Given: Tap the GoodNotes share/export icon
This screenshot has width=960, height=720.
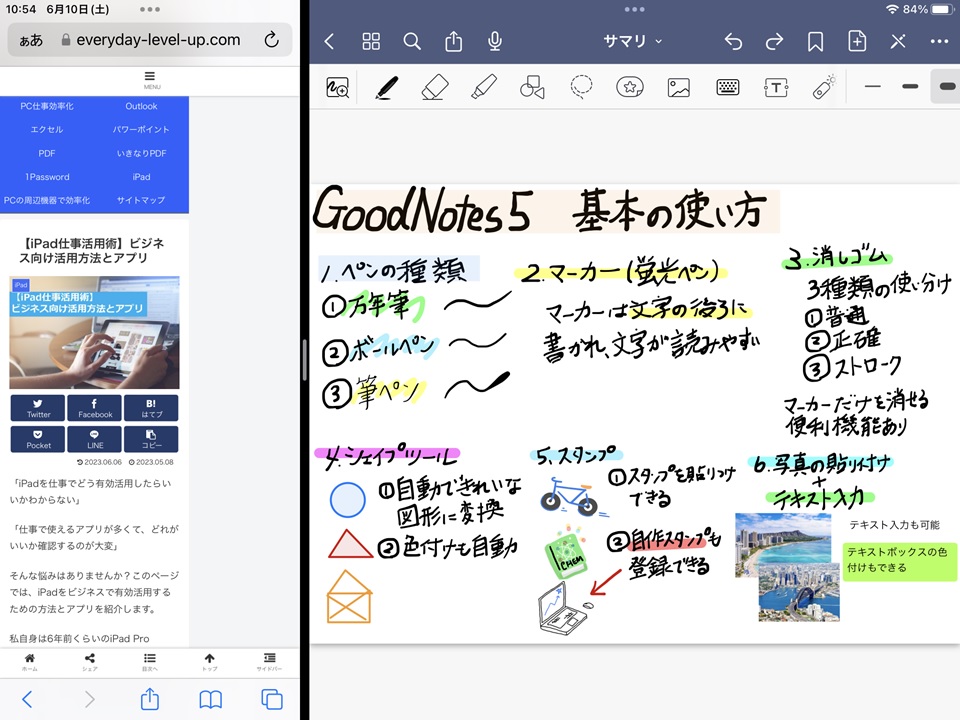Looking at the screenshot, I should click(453, 41).
